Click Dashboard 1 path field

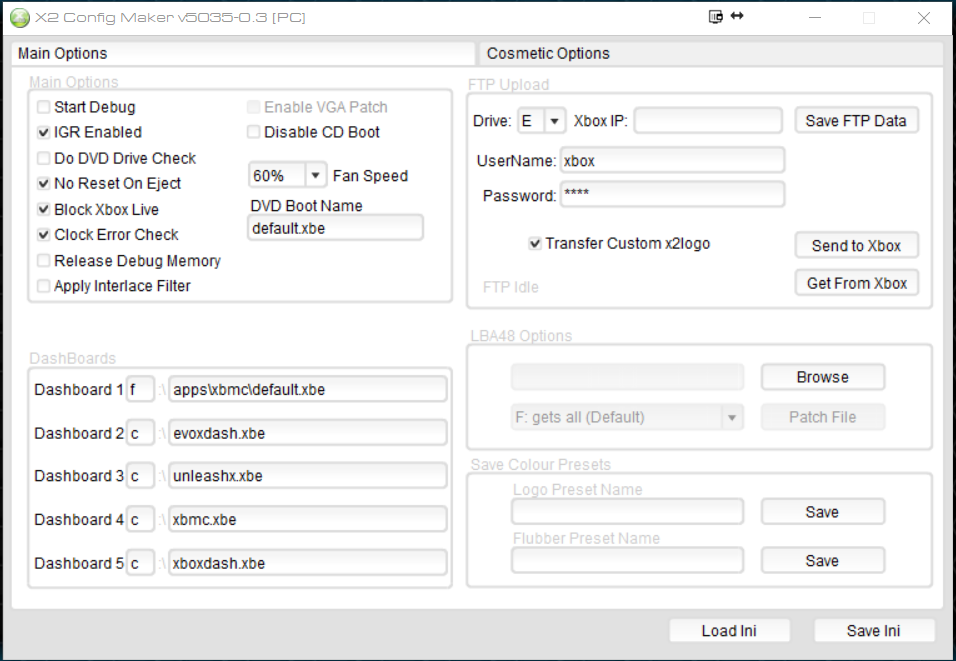coord(308,390)
